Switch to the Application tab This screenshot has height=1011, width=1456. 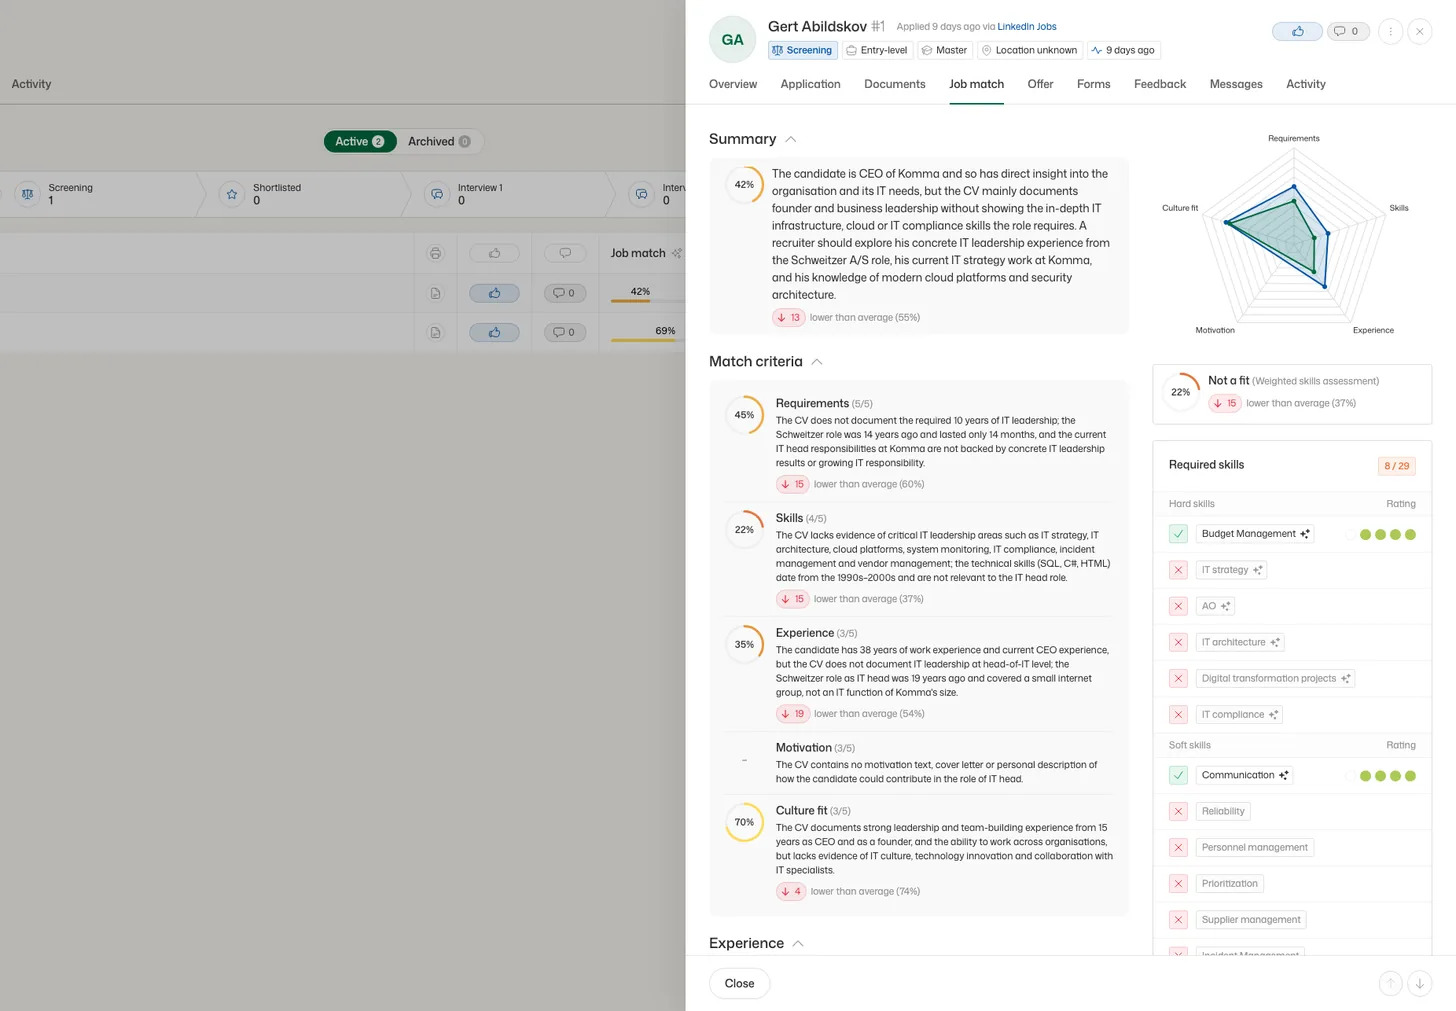pos(810,84)
